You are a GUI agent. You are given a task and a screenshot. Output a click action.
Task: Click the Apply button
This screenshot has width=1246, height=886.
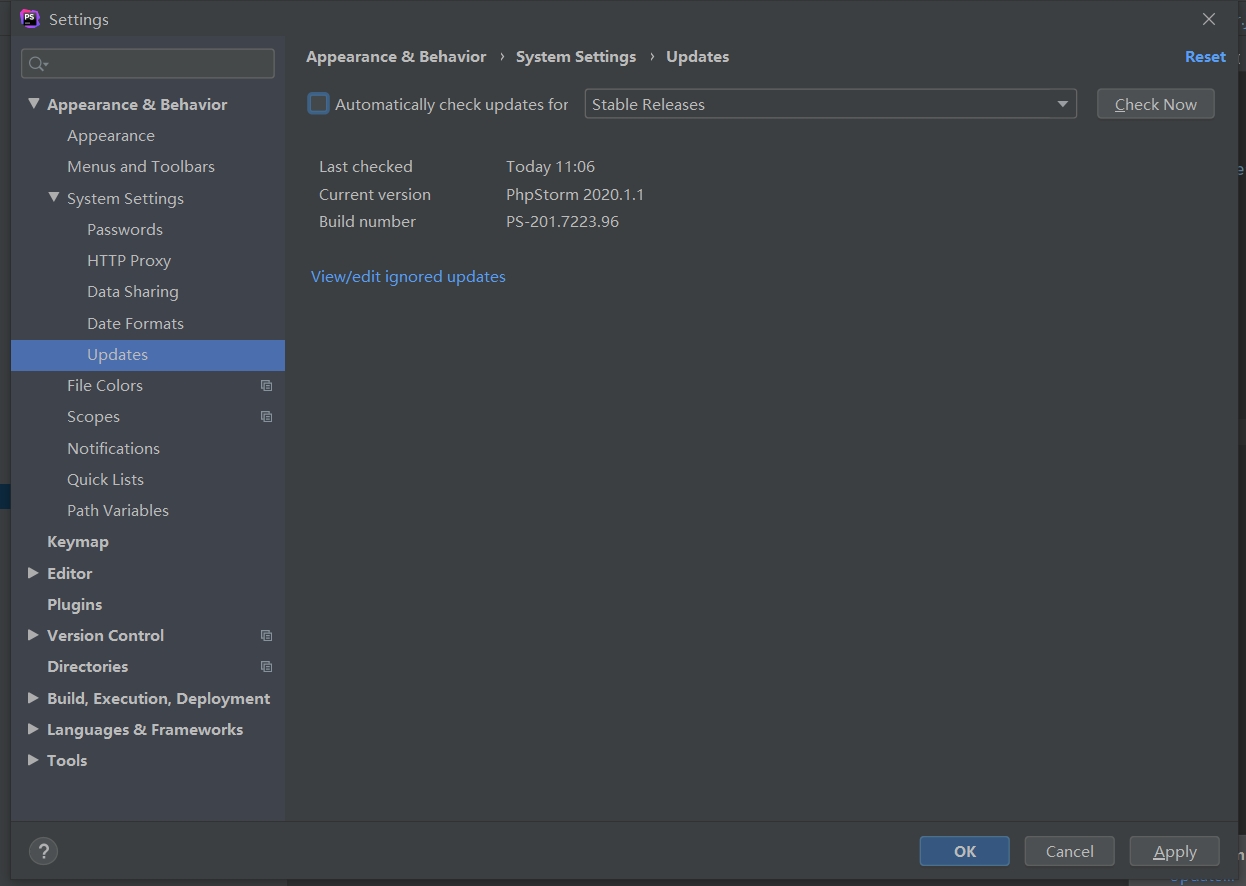[x=1175, y=851]
